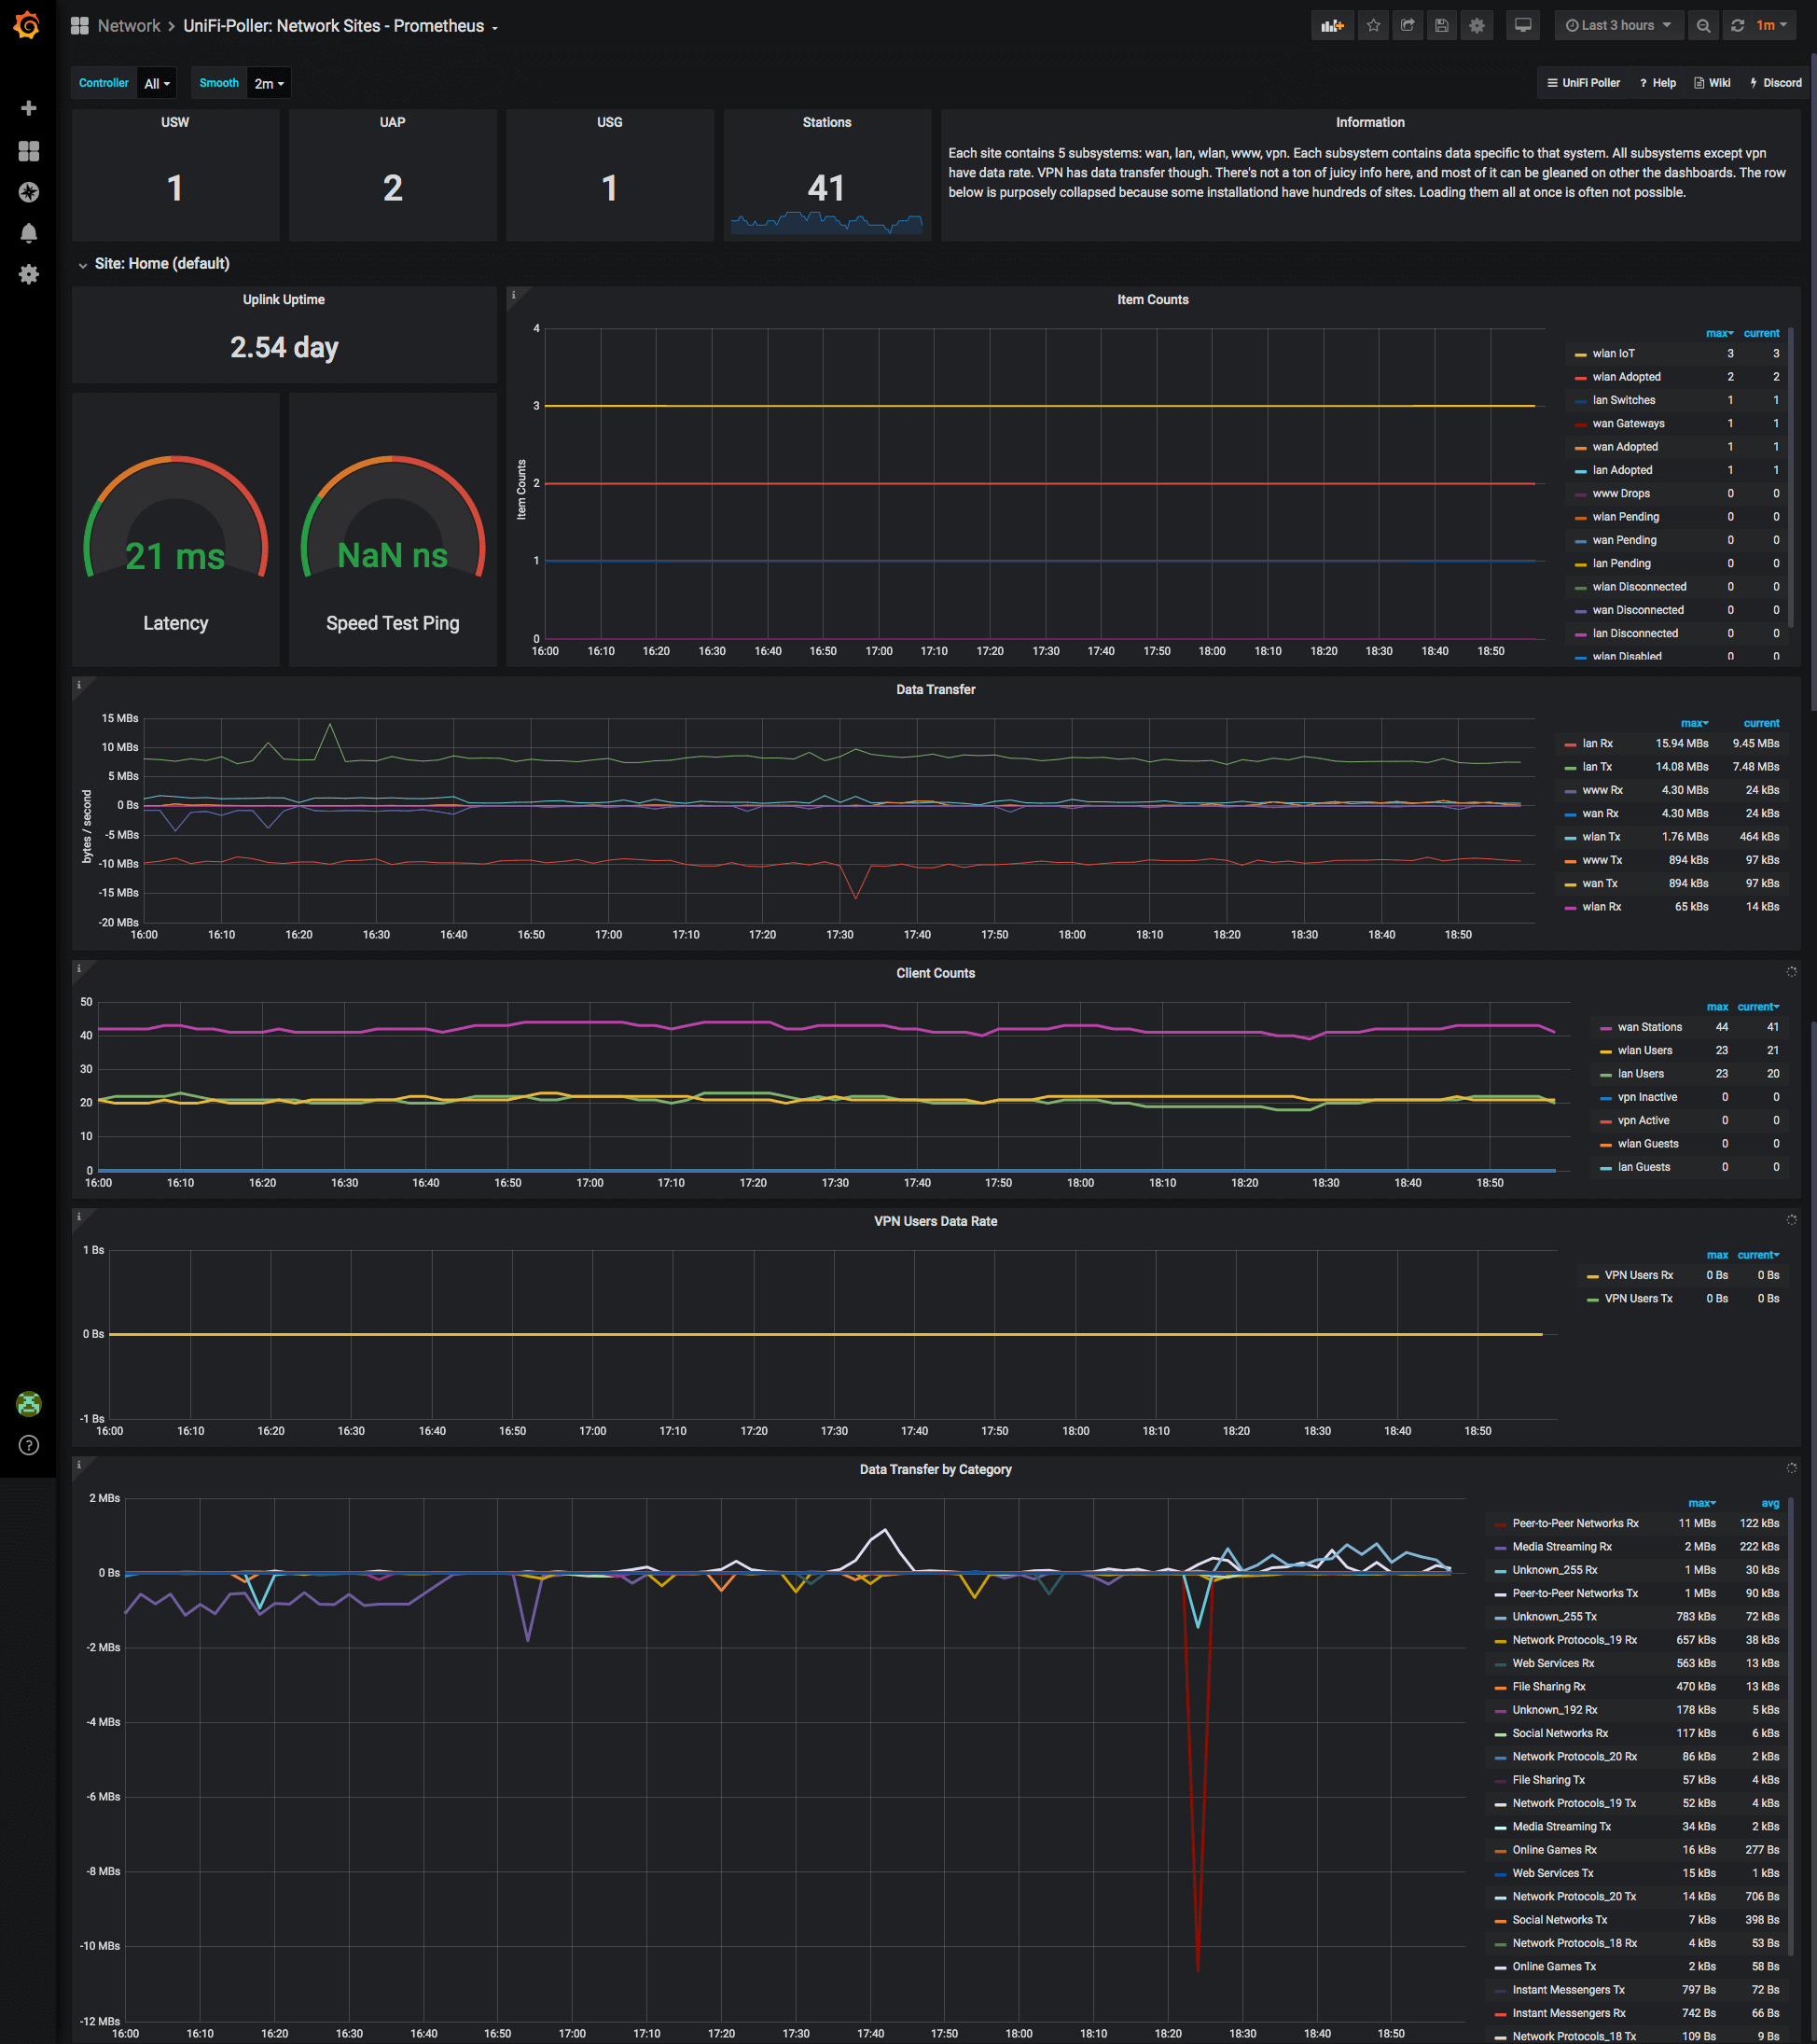Open the UniFi Poller links menu
The height and width of the screenshot is (2044, 1817).
tap(1583, 83)
